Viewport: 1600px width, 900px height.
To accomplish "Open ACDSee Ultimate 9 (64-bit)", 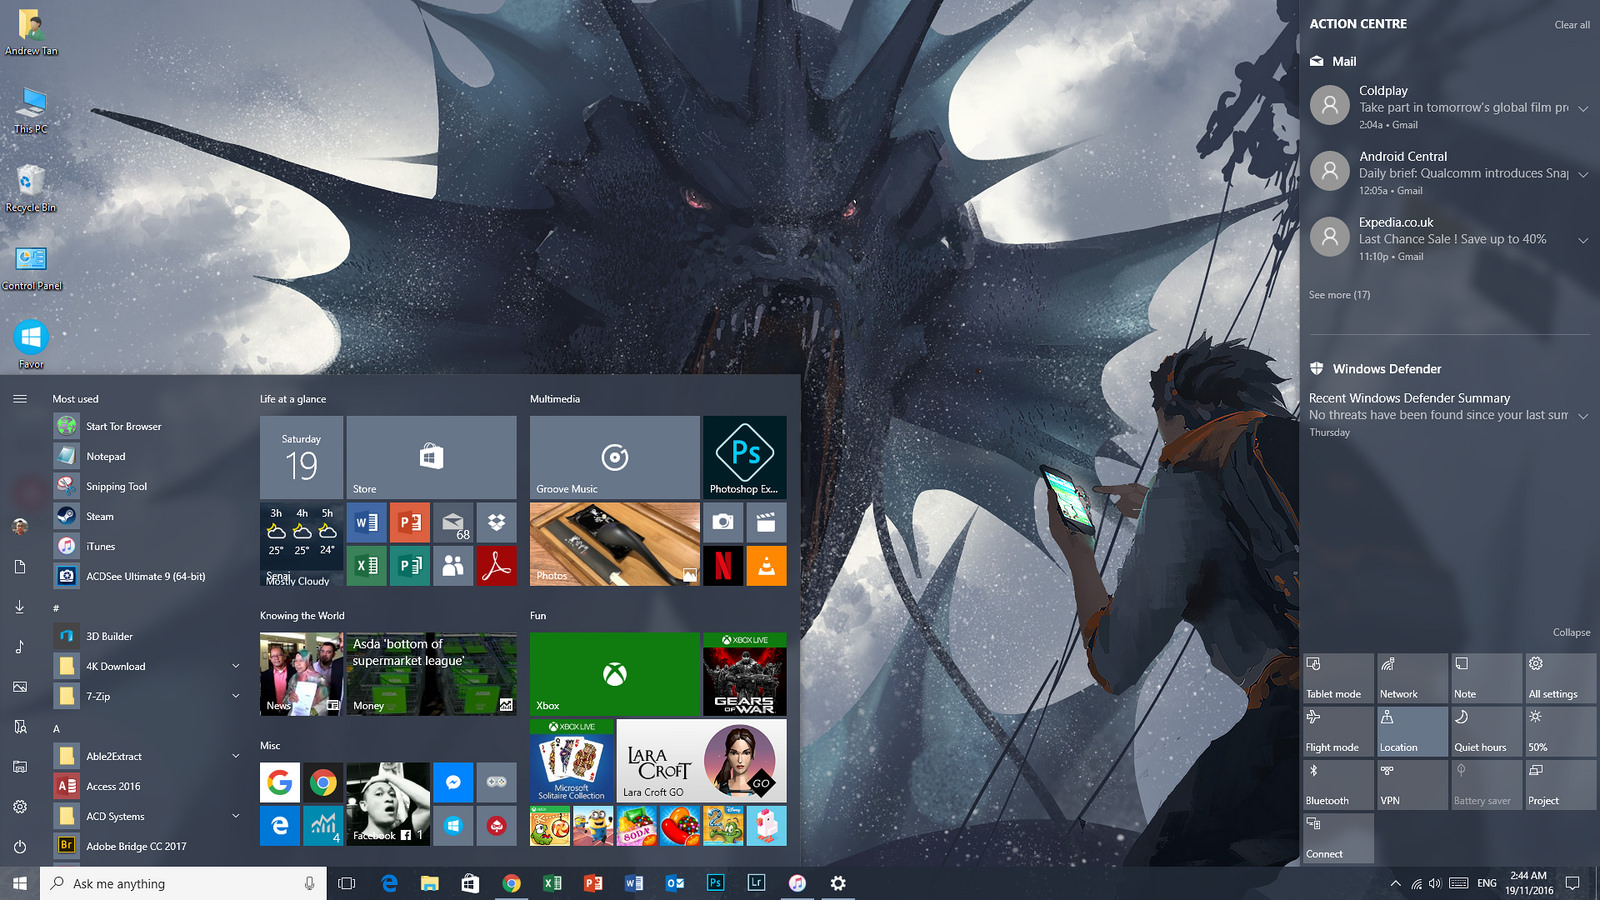I will click(x=147, y=576).
